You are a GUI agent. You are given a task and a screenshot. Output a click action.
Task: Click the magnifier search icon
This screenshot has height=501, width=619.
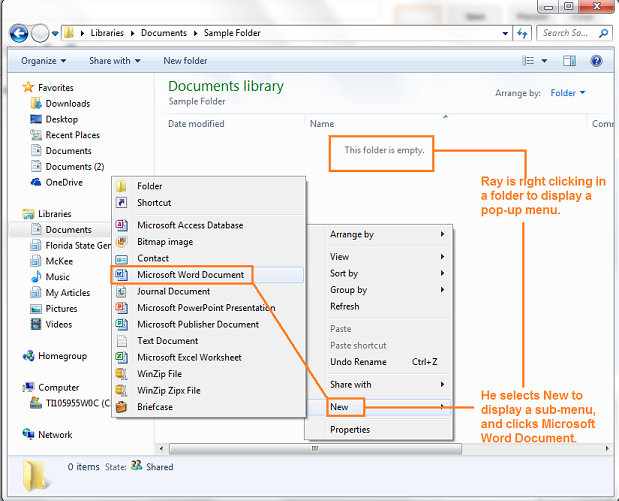click(x=603, y=33)
